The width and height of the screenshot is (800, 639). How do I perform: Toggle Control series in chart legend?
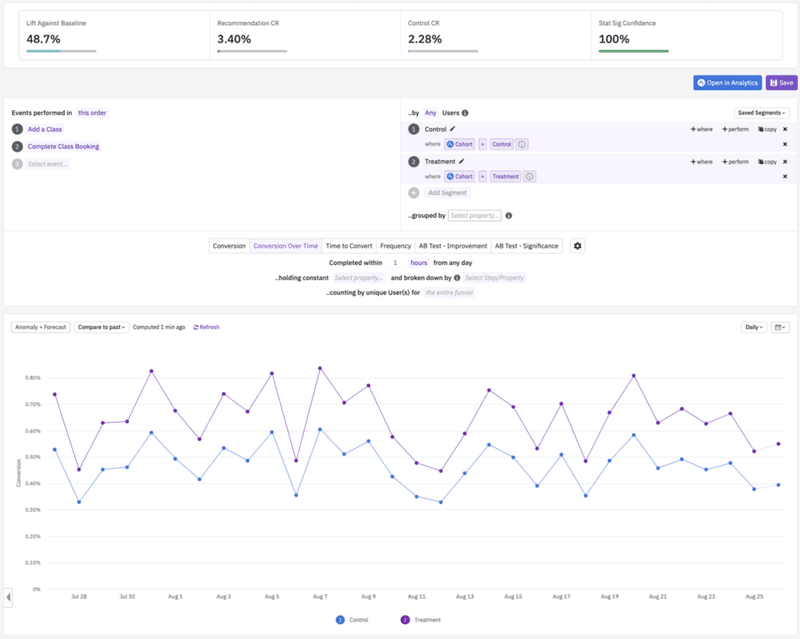point(350,620)
